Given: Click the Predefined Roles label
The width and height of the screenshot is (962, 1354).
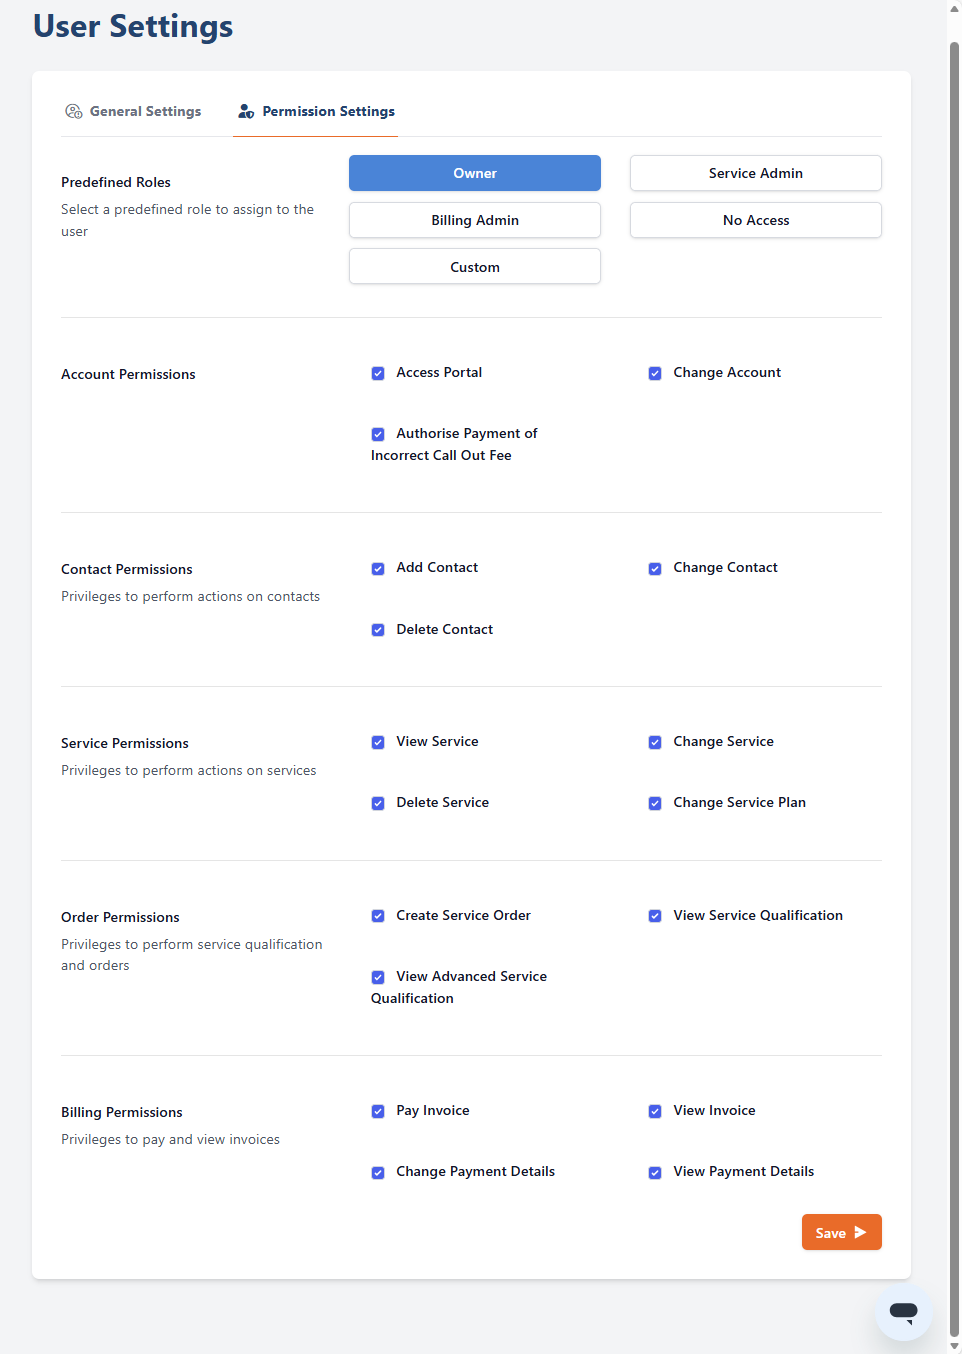Looking at the screenshot, I should tap(116, 182).
